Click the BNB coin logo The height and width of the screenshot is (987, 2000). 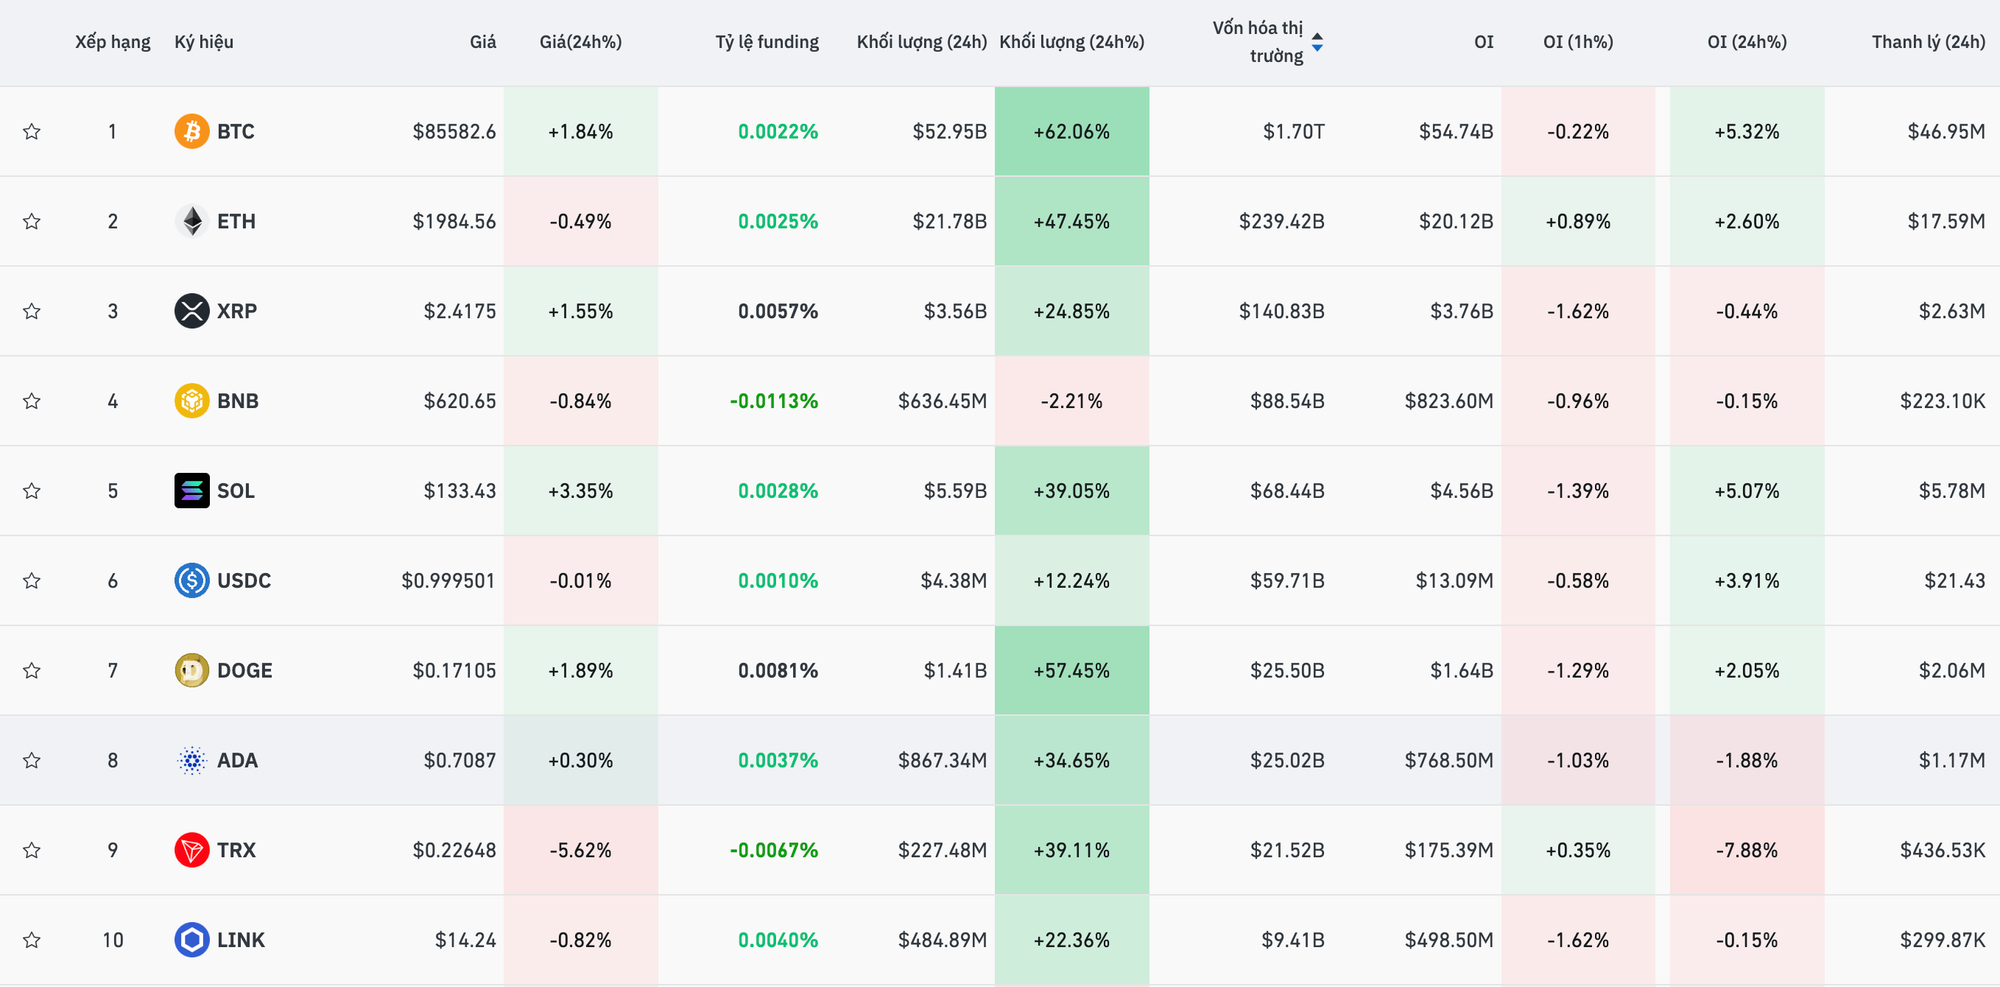191,401
